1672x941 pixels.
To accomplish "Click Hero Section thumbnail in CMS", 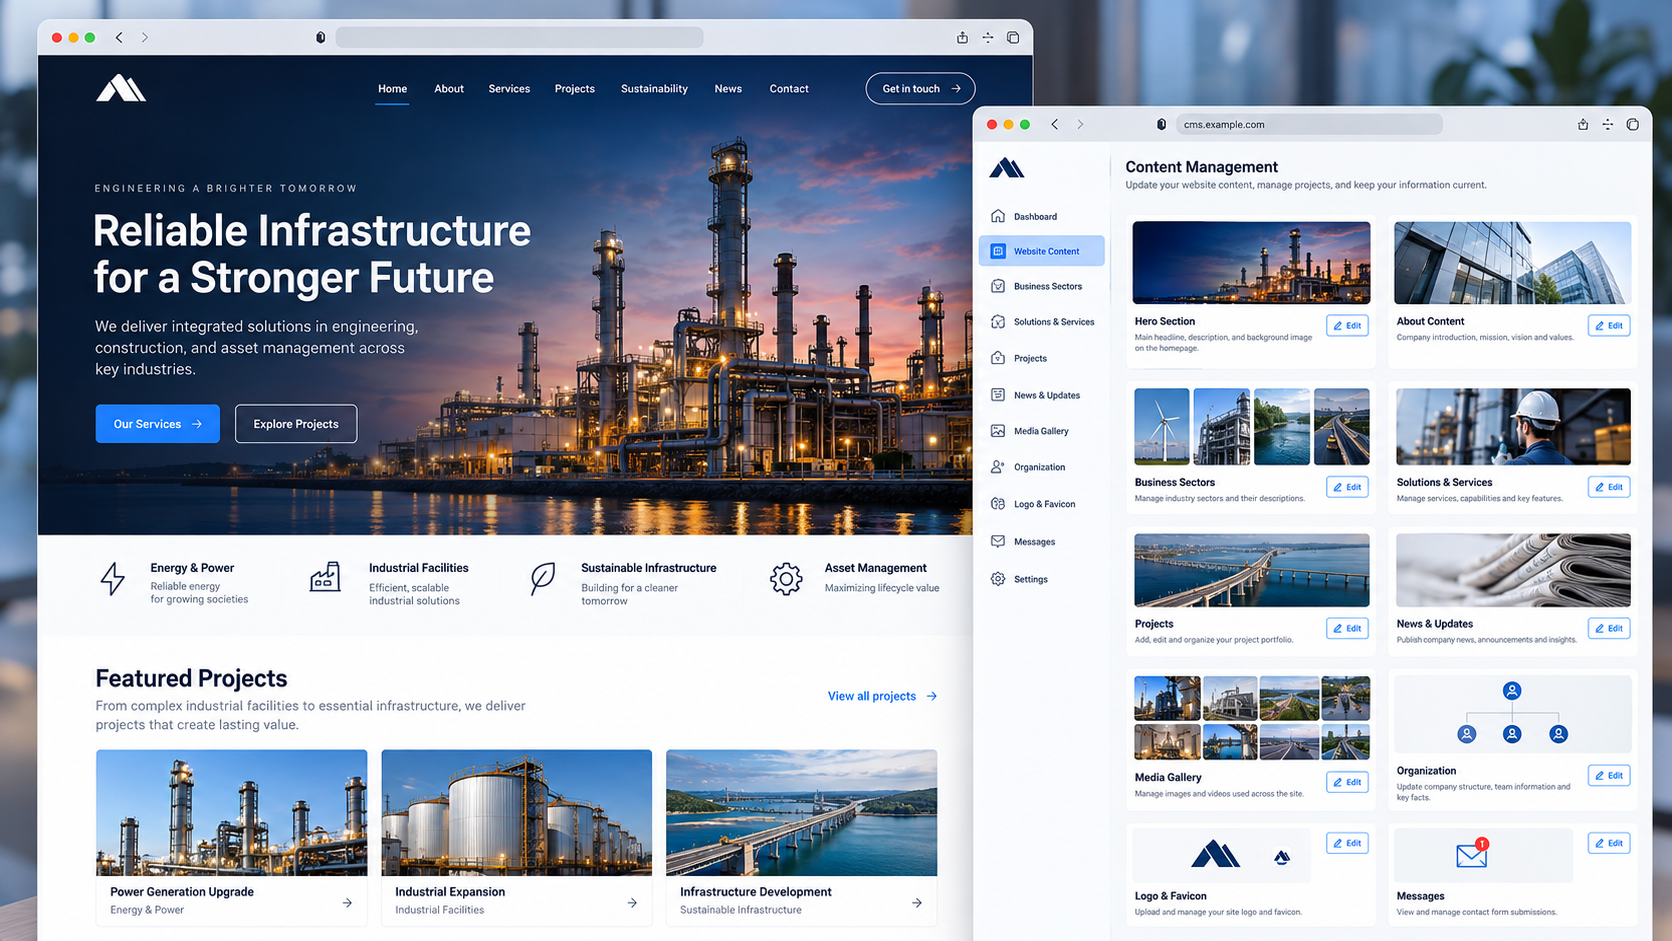I will 1251,263.
